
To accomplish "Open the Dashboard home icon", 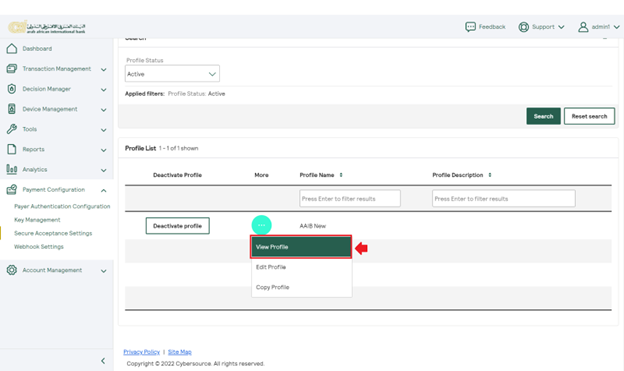I will coord(12,49).
